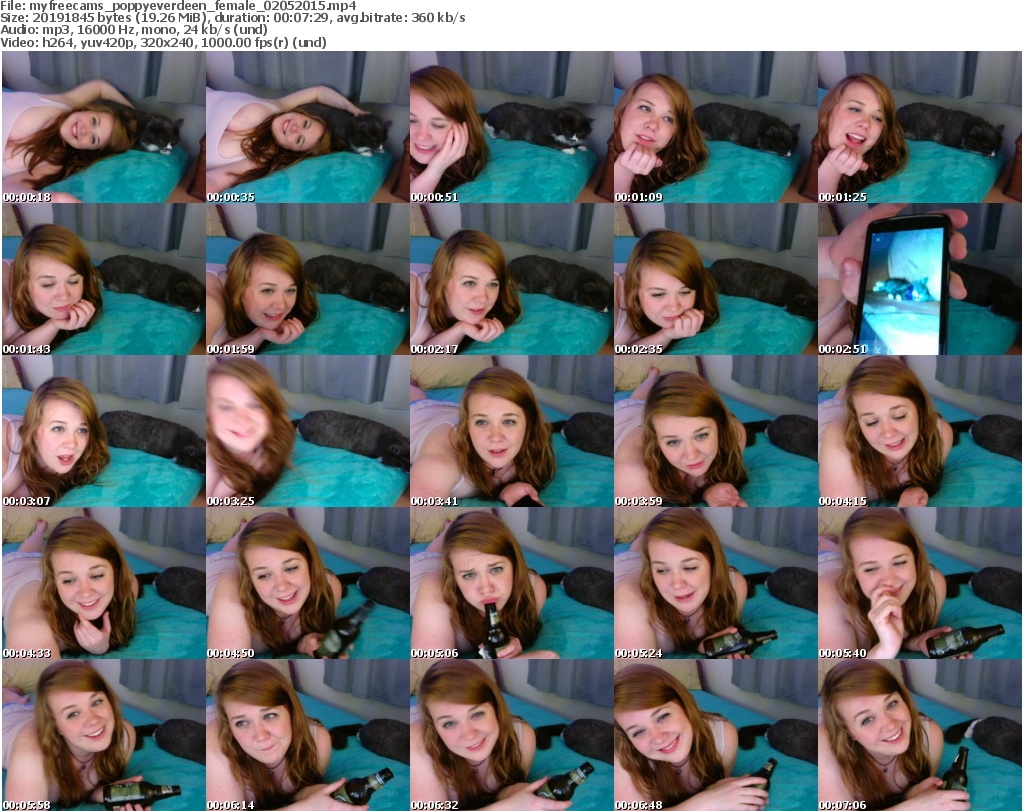Select the thumbnail timestamped 00:03:59
The width and height of the screenshot is (1024, 811).
click(715, 431)
